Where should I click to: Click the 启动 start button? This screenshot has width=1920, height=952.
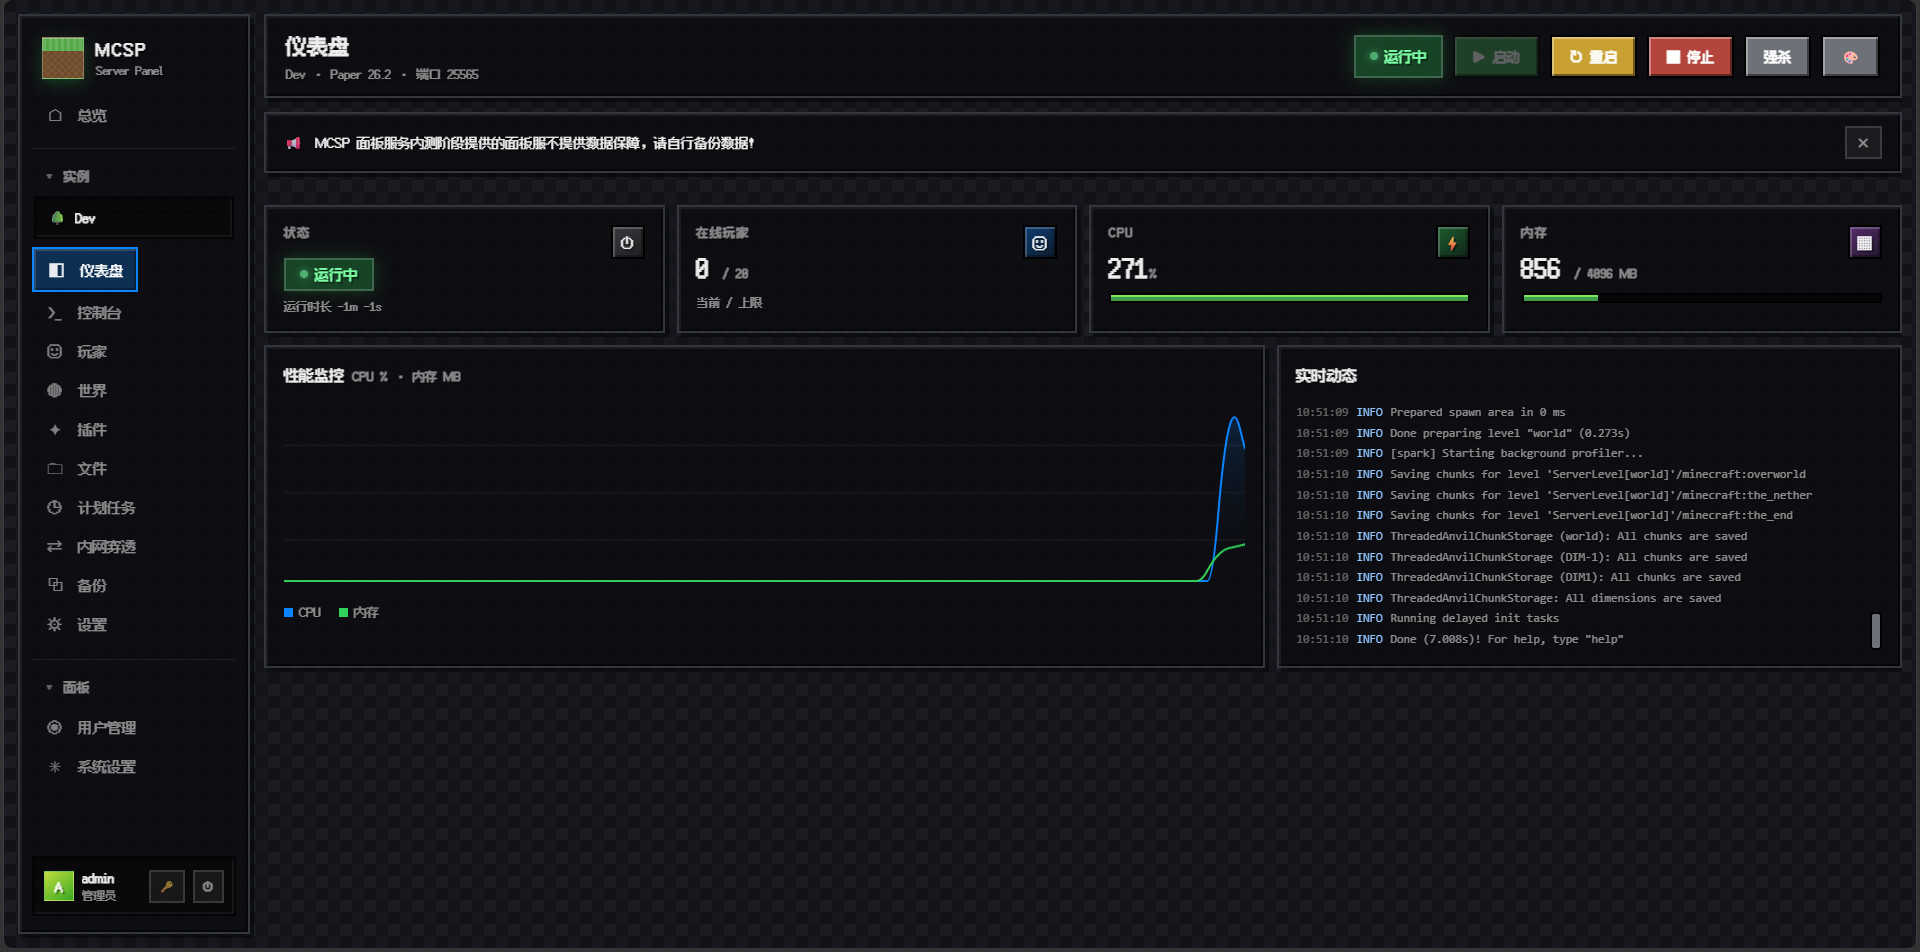click(x=1496, y=57)
